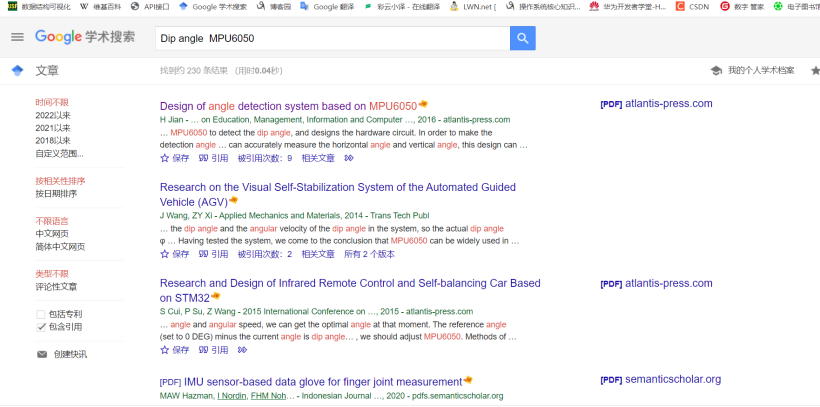820x407 pixels.
Task: Open the LWN.net bookmark
Action: [473, 7]
